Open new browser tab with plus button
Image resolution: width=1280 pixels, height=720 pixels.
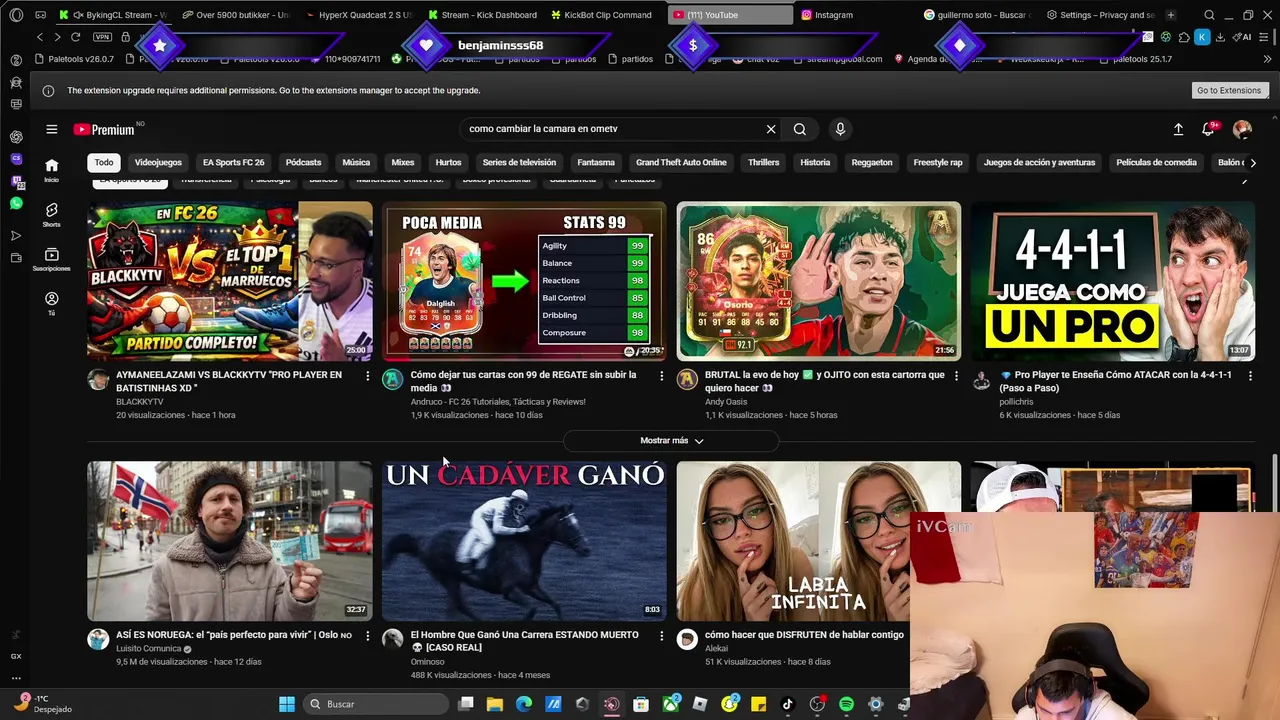[x=1170, y=15]
